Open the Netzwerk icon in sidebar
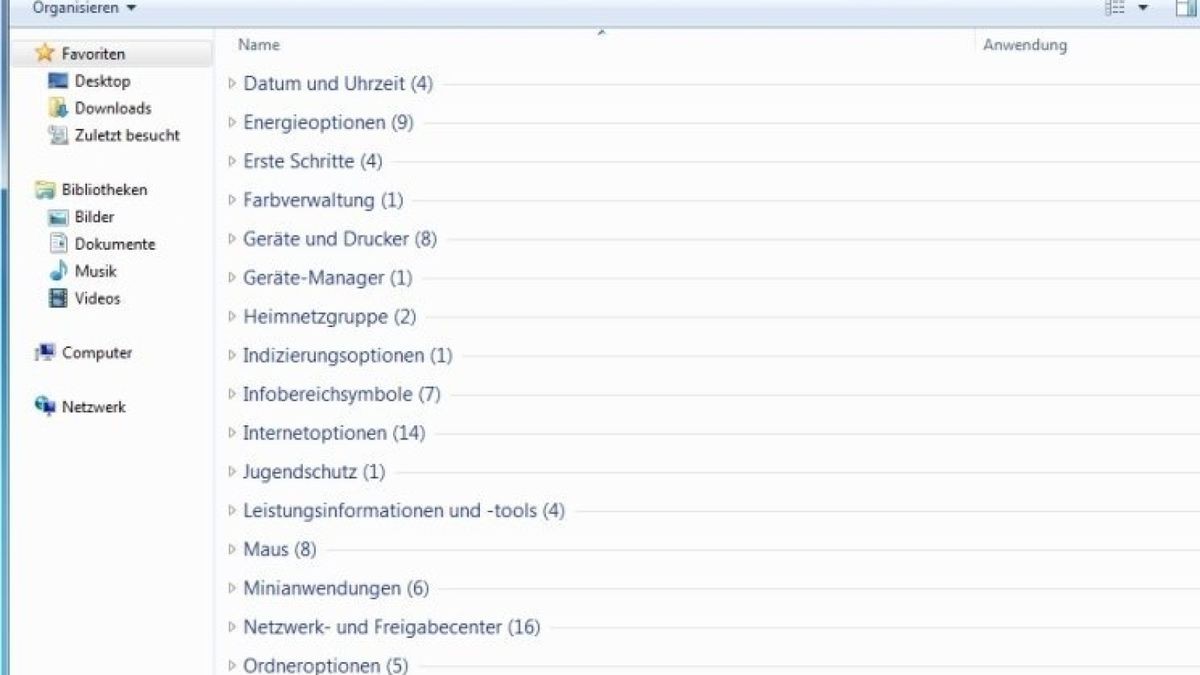 point(44,407)
